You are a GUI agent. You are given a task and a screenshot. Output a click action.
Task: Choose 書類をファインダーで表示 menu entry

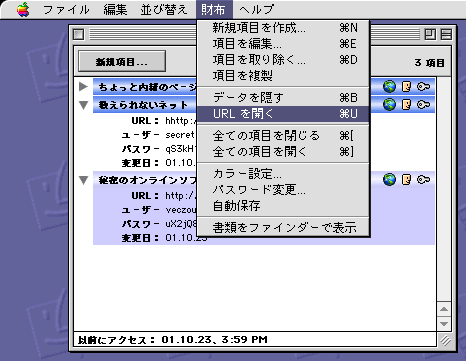[x=283, y=228]
